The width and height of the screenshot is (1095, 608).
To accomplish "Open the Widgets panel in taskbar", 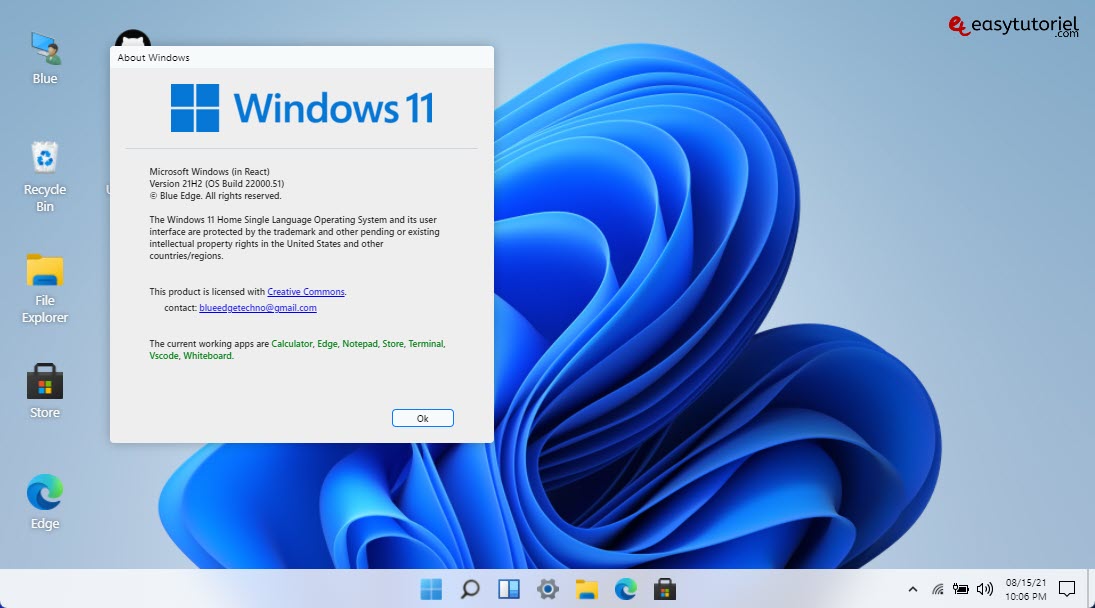I will coord(508,589).
